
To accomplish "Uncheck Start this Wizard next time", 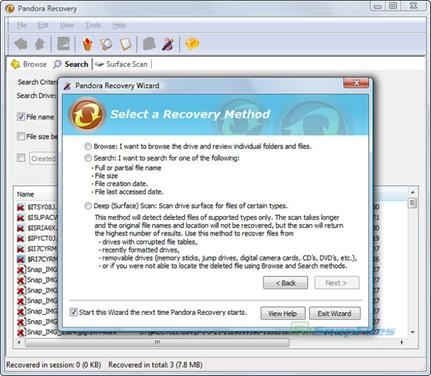I will [x=74, y=312].
